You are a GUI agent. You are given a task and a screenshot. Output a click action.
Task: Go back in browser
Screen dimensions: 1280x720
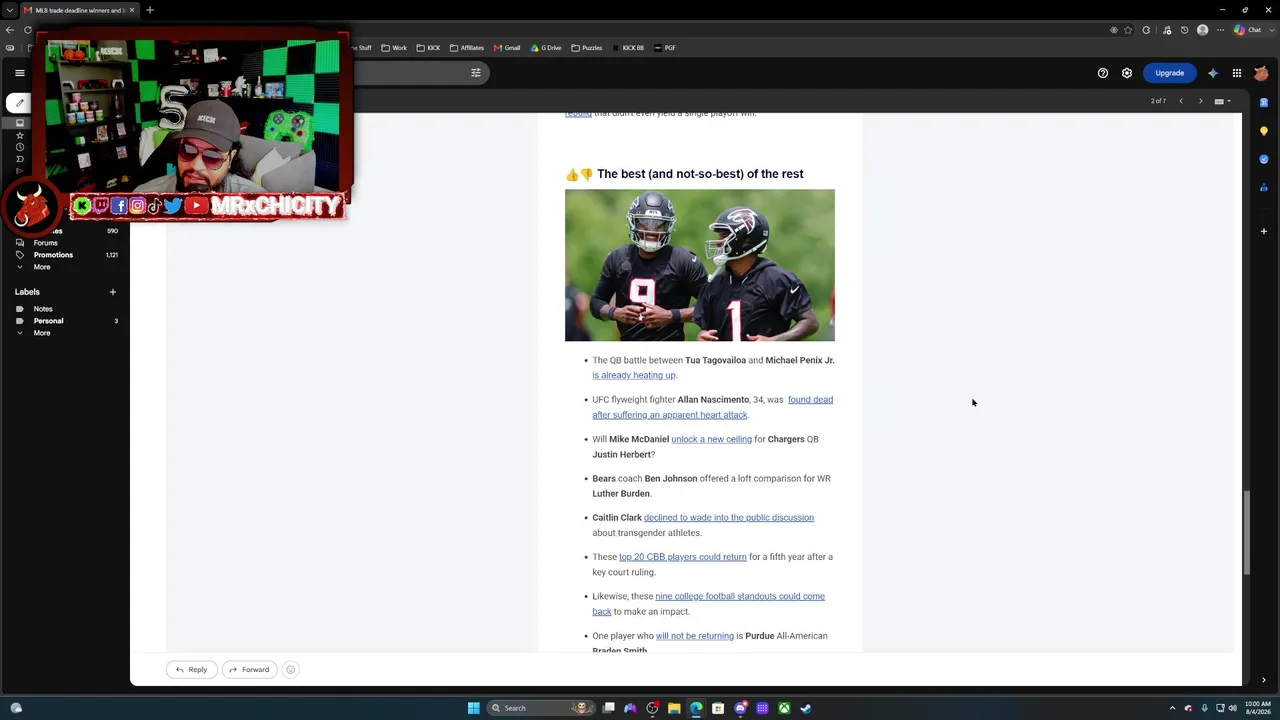pos(10,30)
